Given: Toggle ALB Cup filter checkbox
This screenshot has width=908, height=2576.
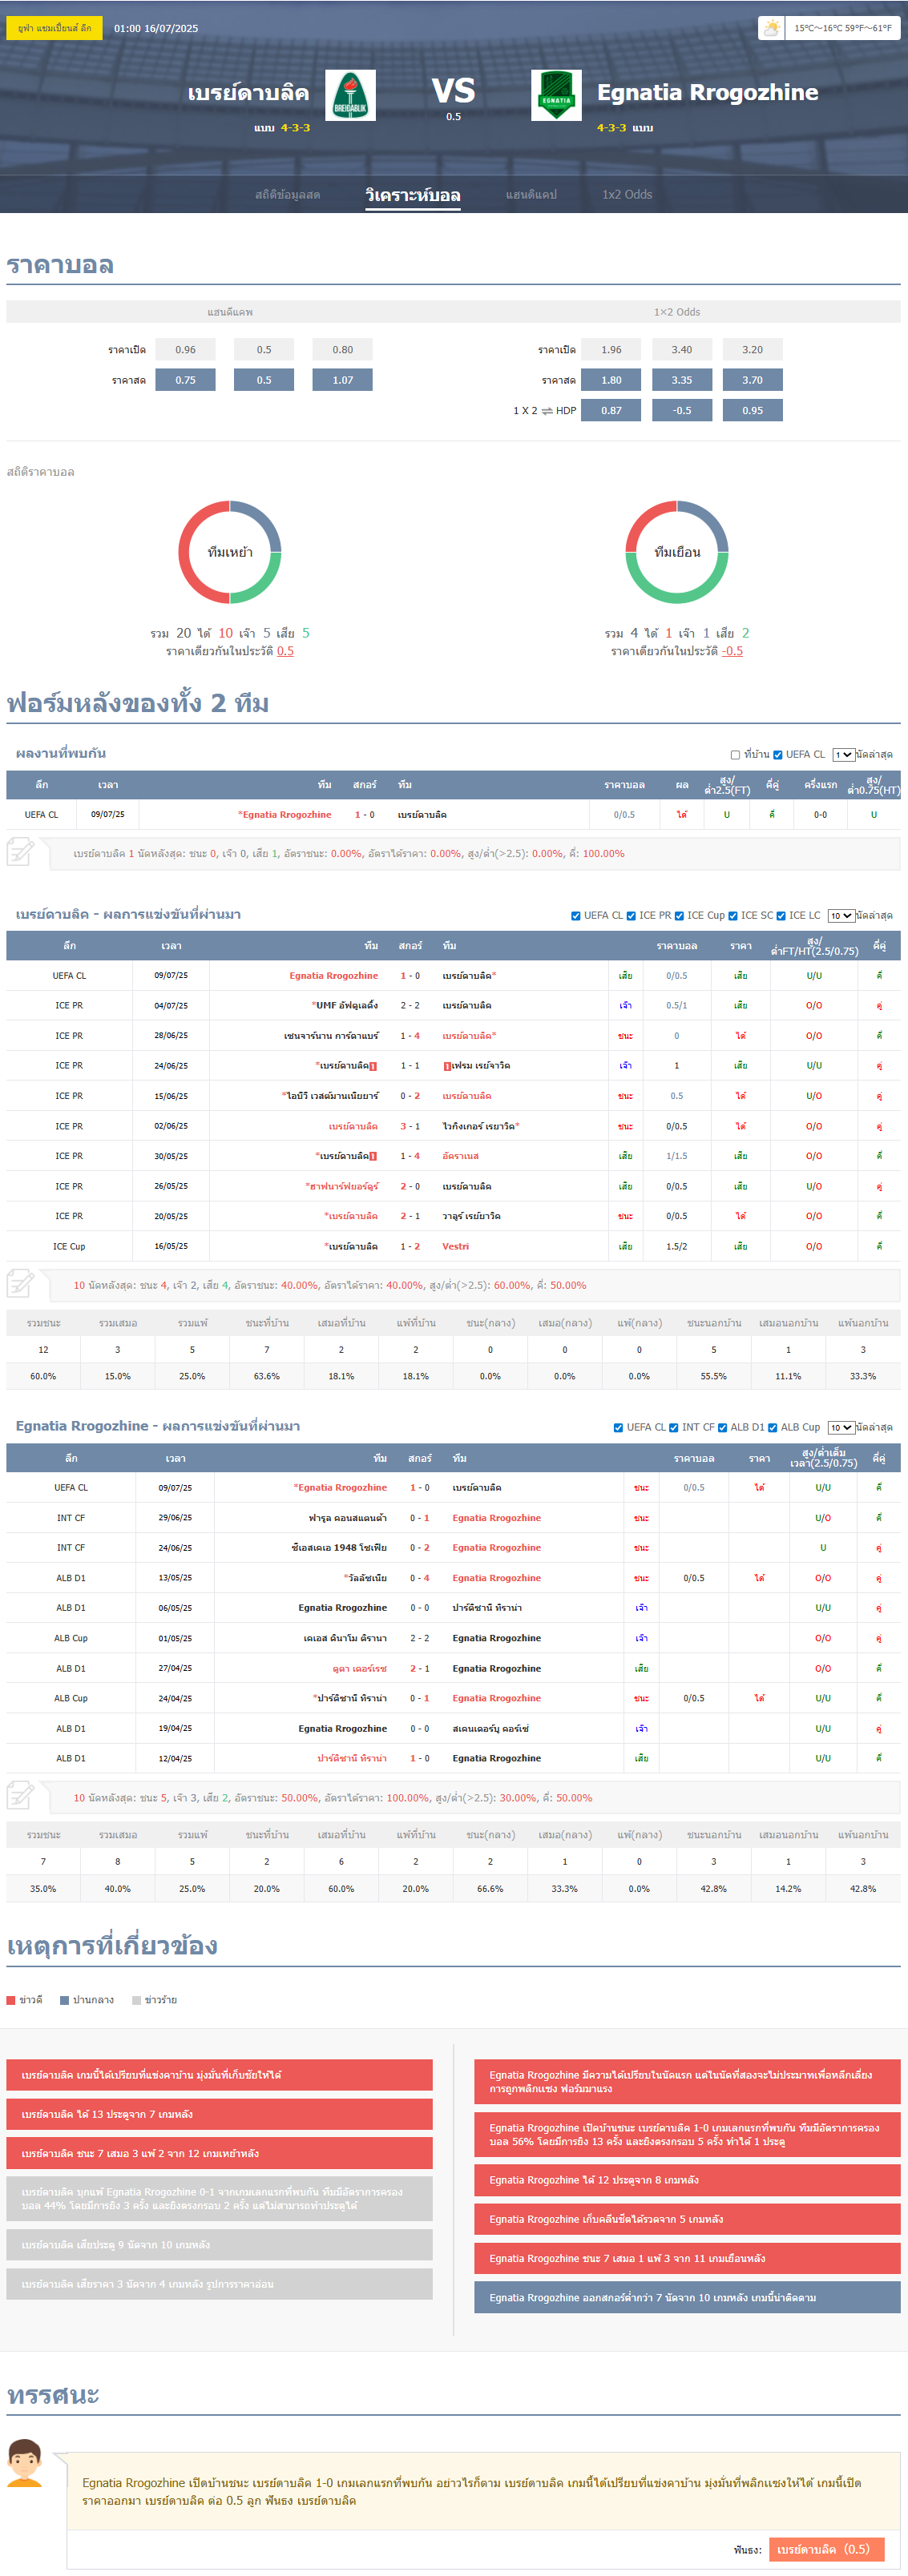Looking at the screenshot, I should point(772,1428).
